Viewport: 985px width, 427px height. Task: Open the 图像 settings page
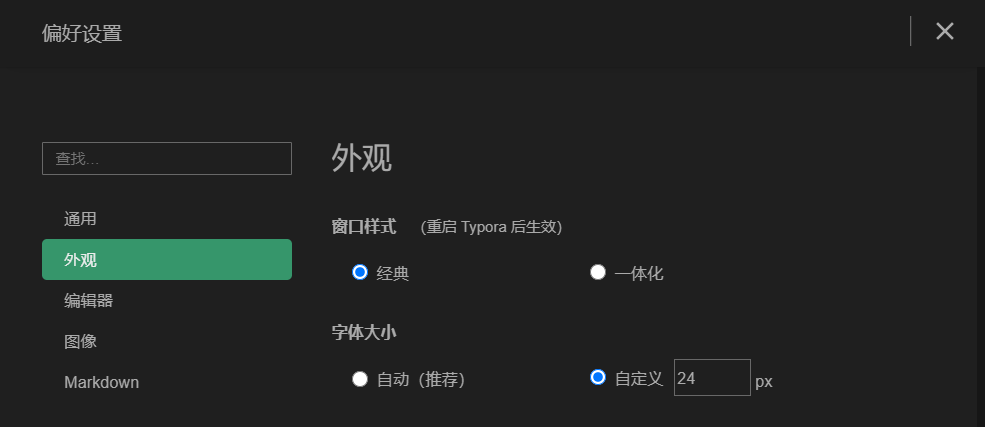click(x=80, y=341)
